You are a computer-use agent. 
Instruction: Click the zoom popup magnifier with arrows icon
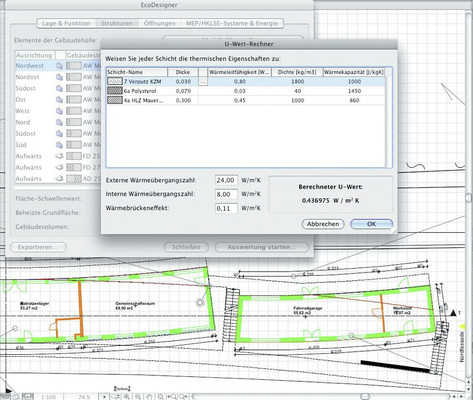(x=115, y=397)
